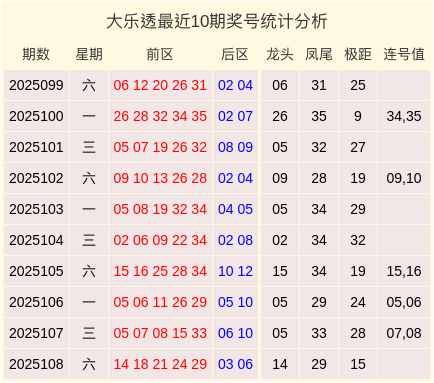The width and height of the screenshot is (434, 383).
Task: Click front numbers 26 28 32 34 35
Action: [160, 116]
